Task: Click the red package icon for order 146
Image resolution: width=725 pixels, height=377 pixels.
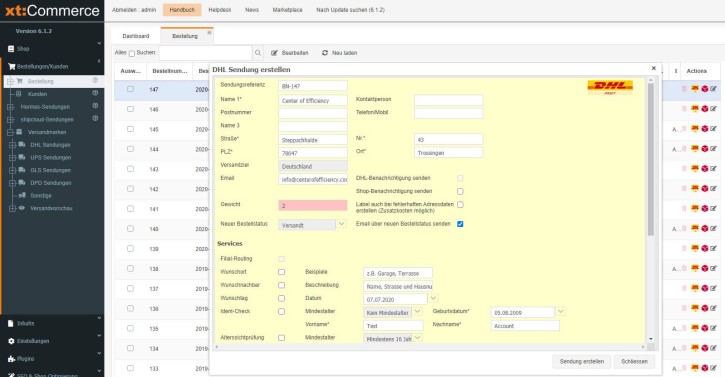Action: (704, 109)
